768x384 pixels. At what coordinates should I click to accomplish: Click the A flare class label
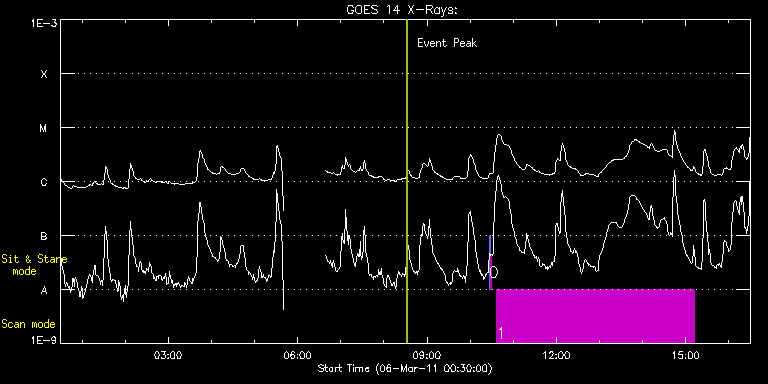pyautogui.click(x=44, y=290)
